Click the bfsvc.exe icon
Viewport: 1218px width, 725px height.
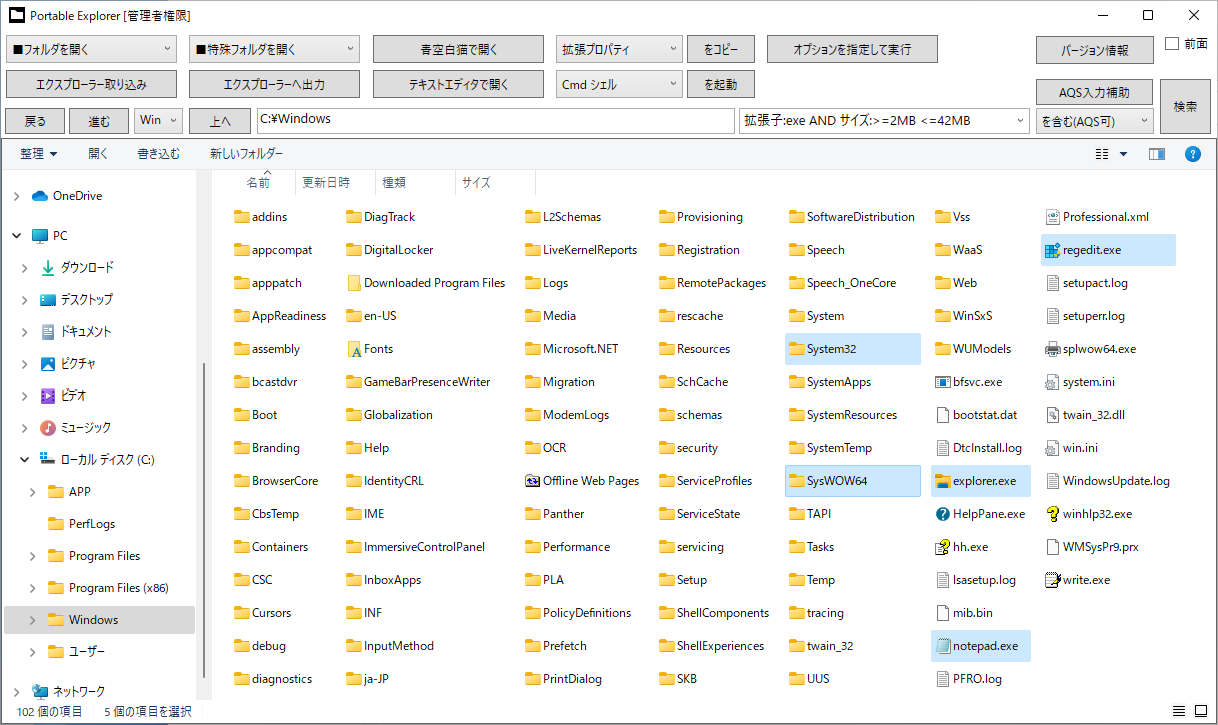[x=942, y=382]
